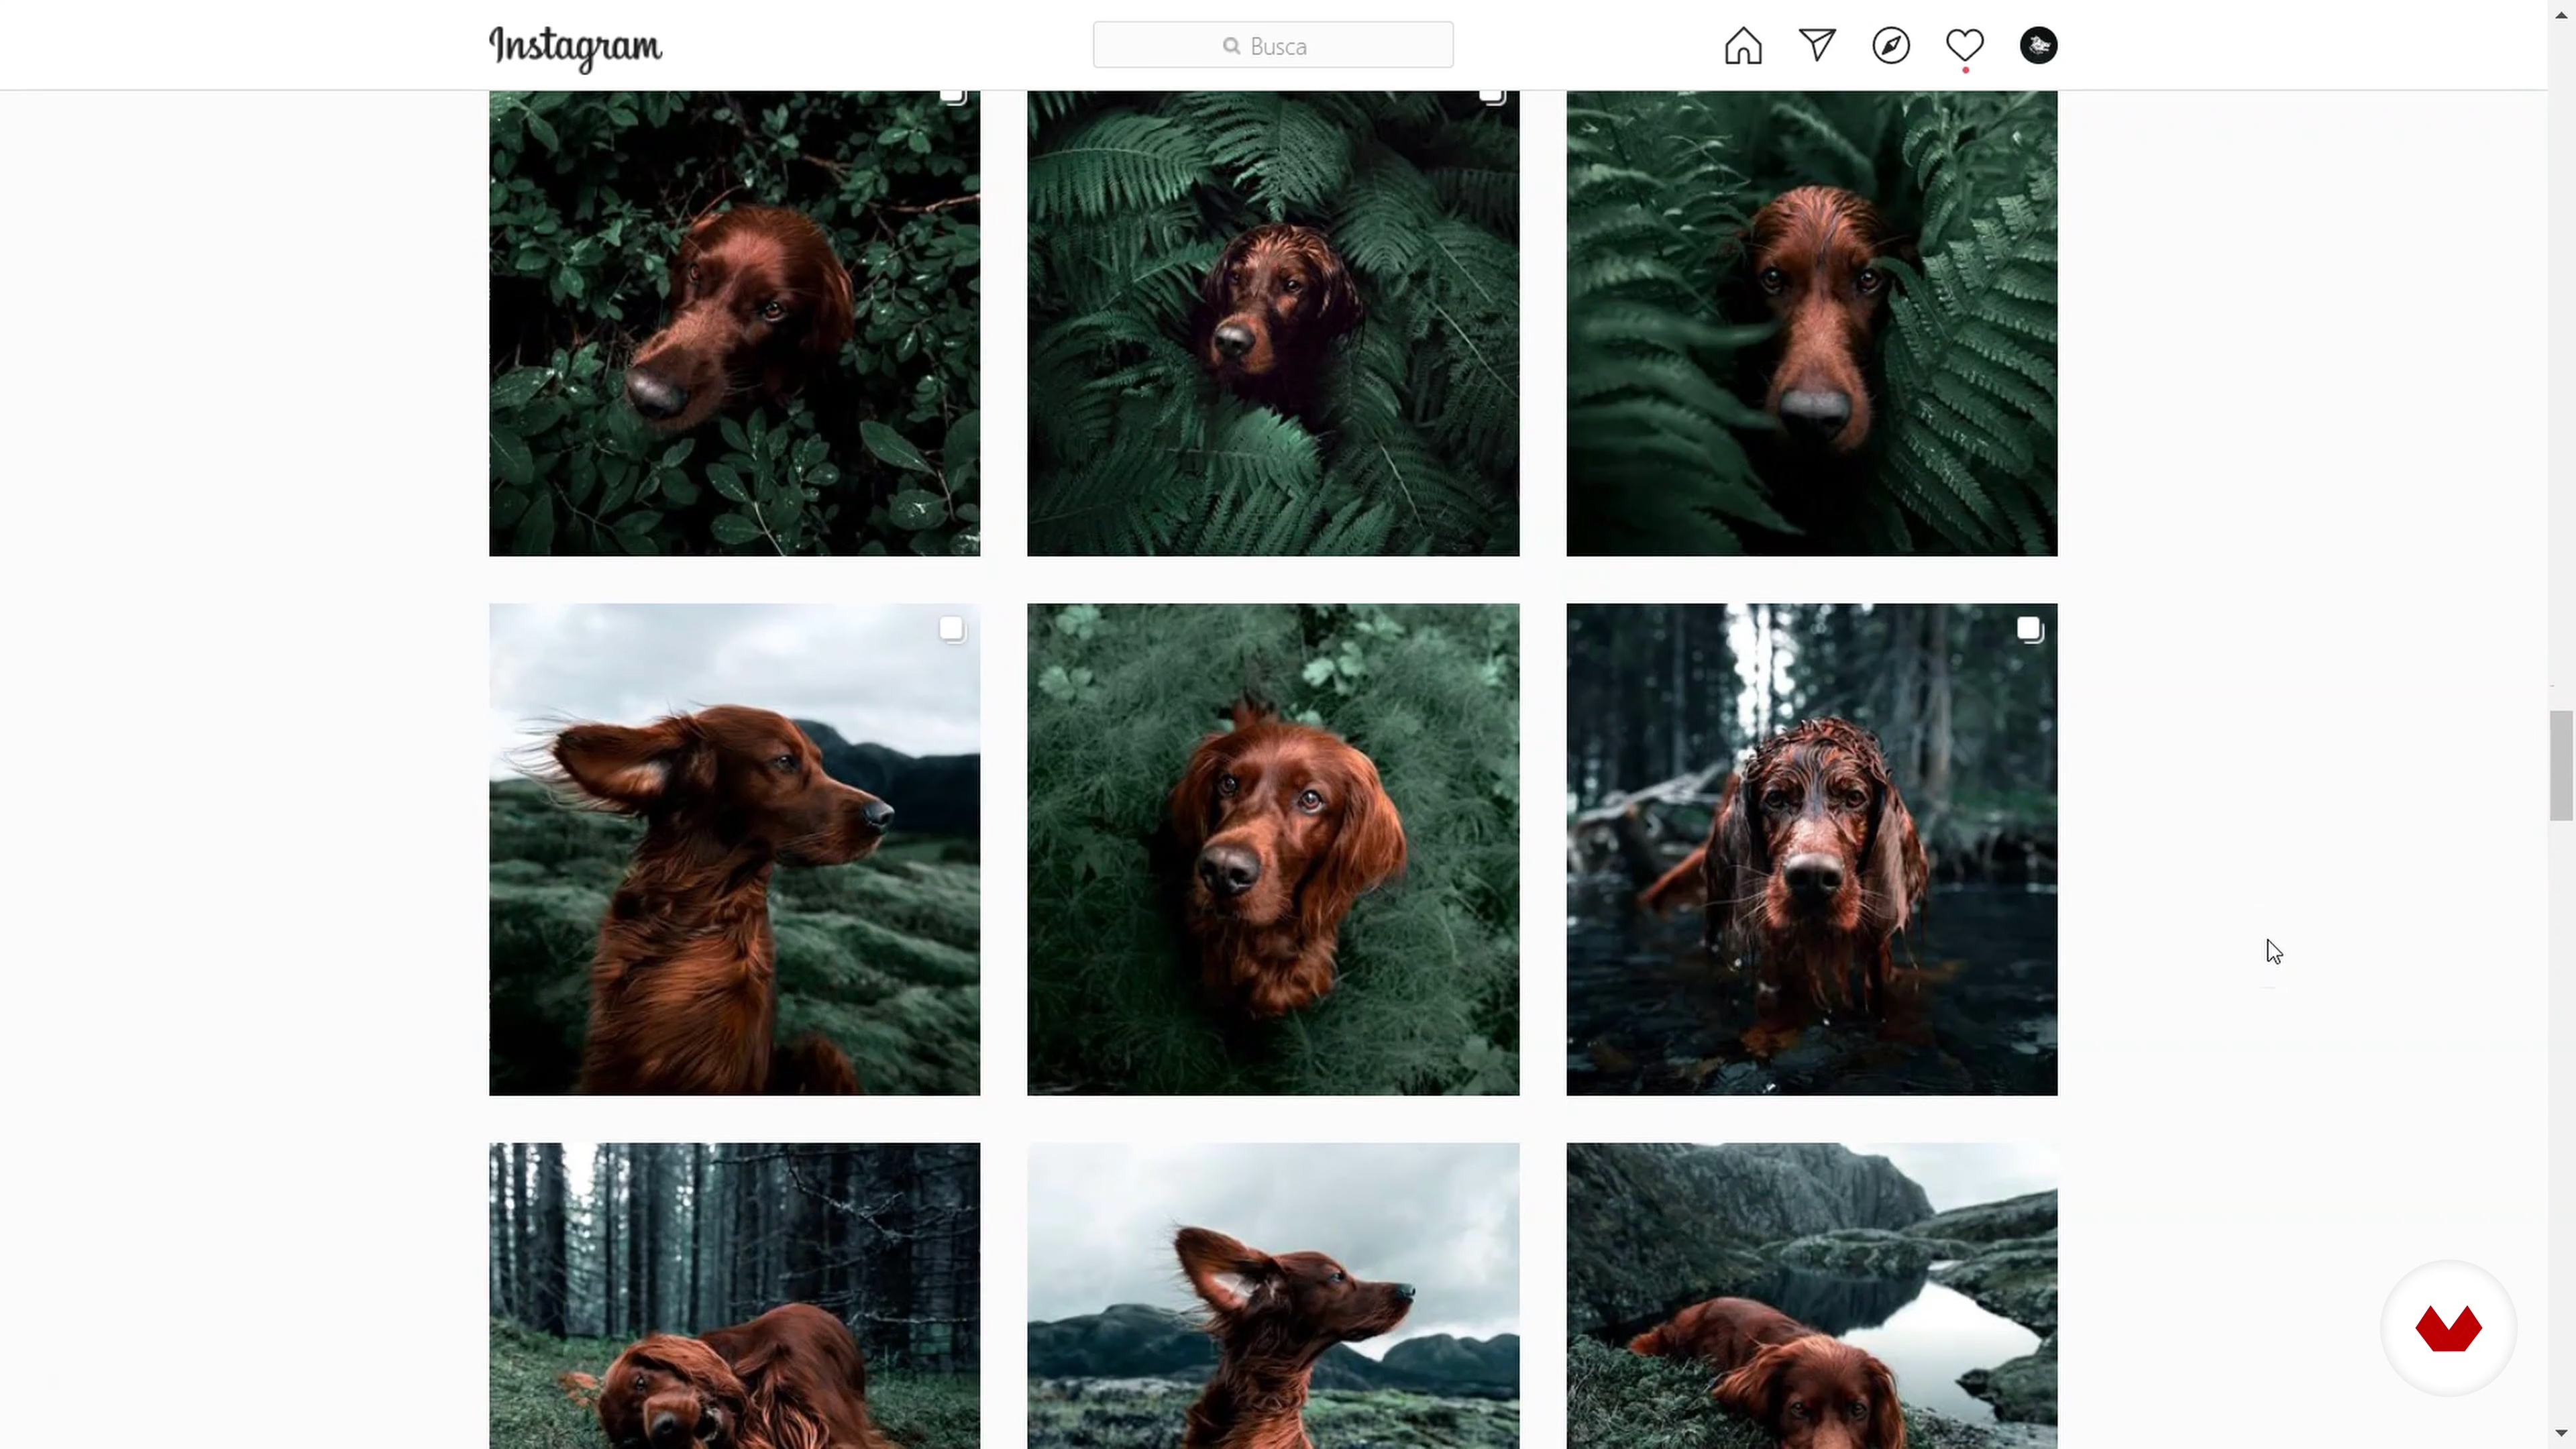Go to Home feed icon
This screenshot has width=2576, height=1449.
coord(1743,45)
